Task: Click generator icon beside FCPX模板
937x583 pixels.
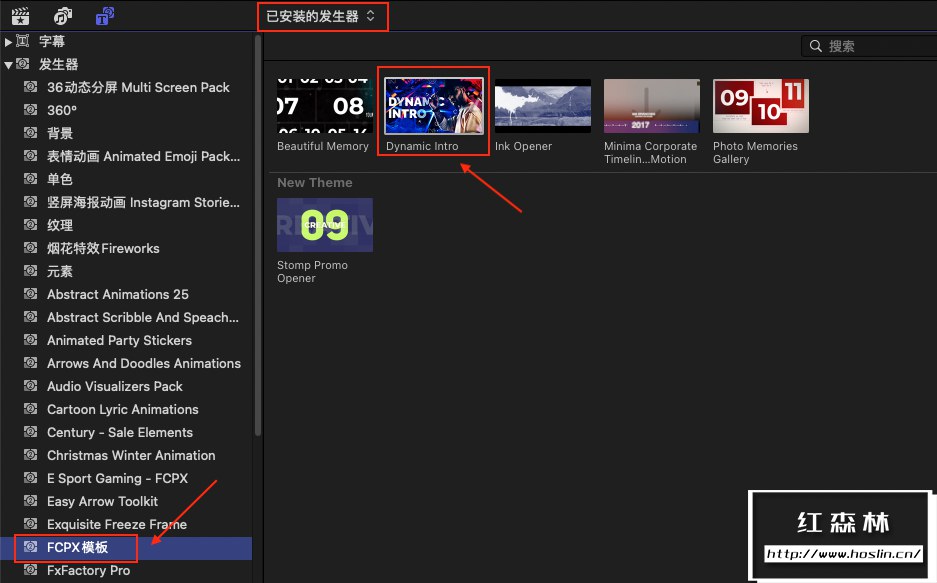Action: 30,546
